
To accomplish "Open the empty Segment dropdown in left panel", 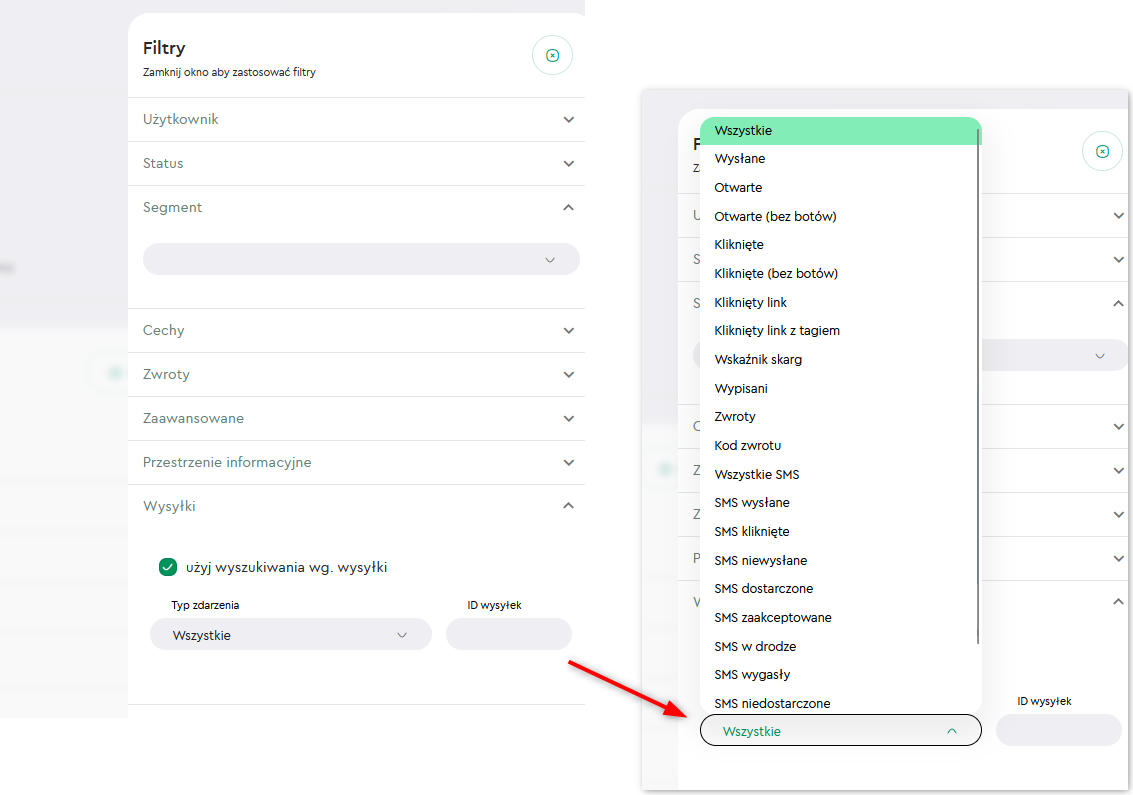I will point(361,259).
